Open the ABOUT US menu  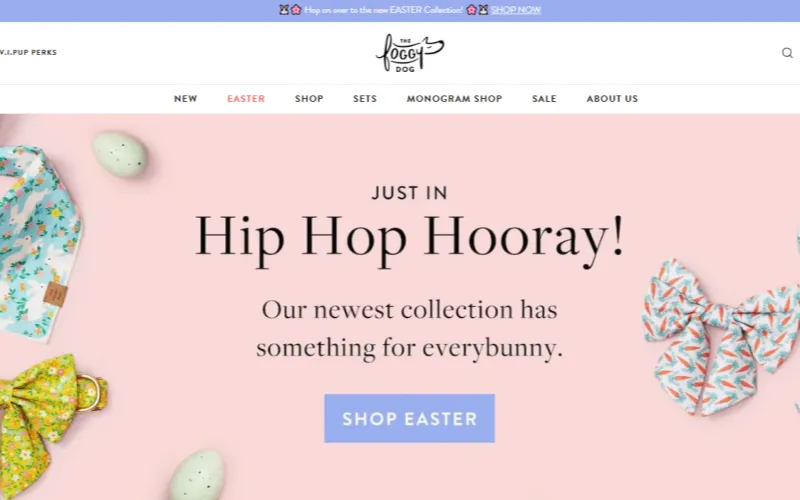click(612, 98)
